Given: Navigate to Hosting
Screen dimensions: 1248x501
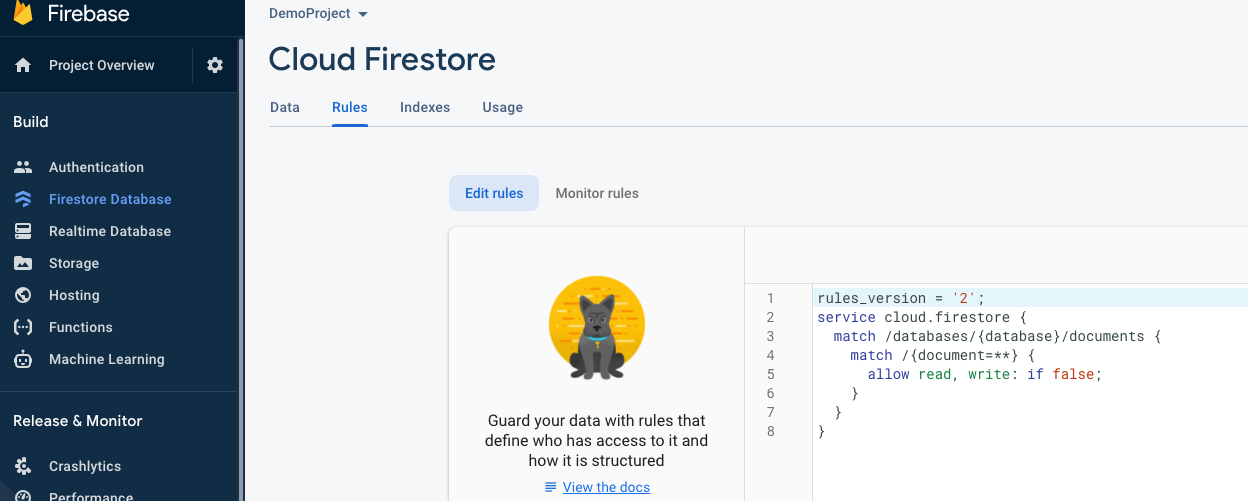Looking at the screenshot, I should [x=74, y=295].
